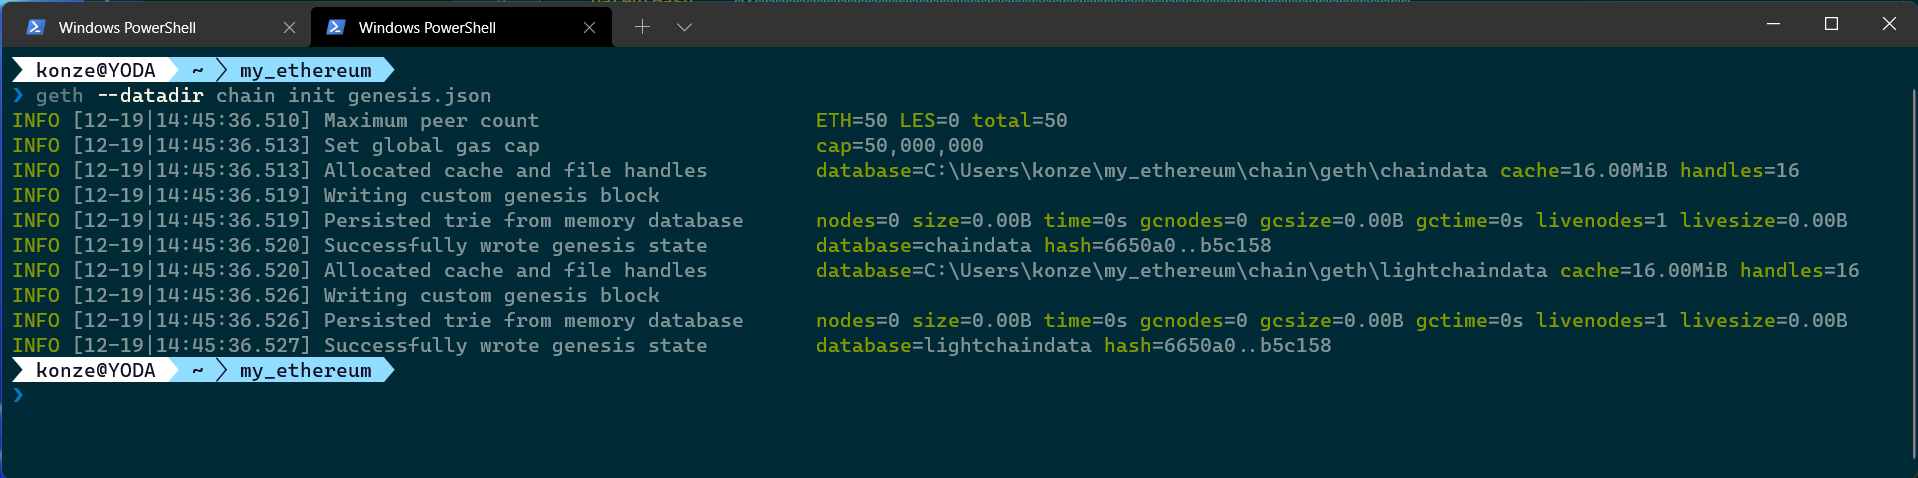Click my_ethereum in the top prompt
Image resolution: width=1918 pixels, height=478 pixels.
(305, 70)
